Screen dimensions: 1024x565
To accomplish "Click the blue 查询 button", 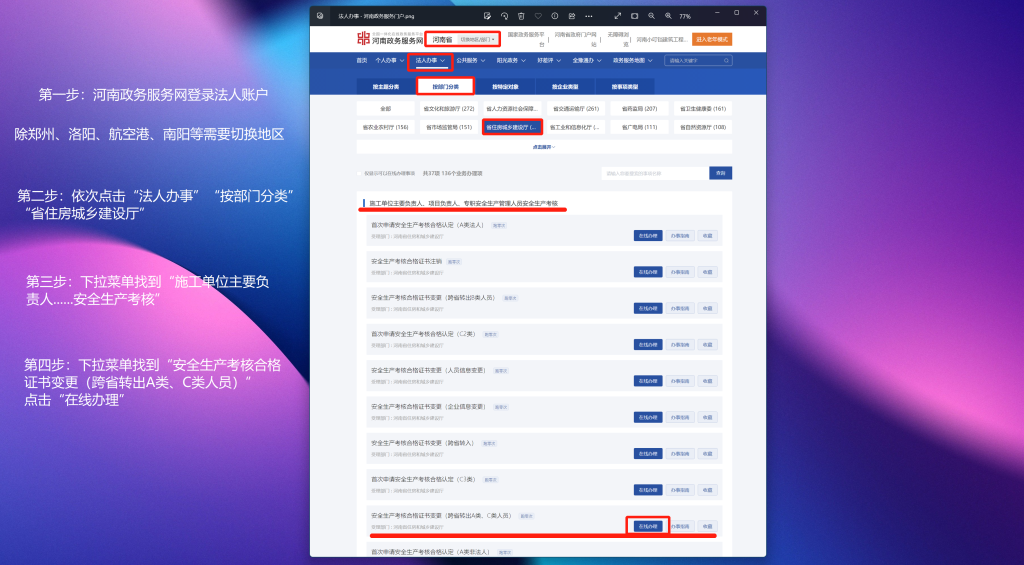I will tap(720, 173).
